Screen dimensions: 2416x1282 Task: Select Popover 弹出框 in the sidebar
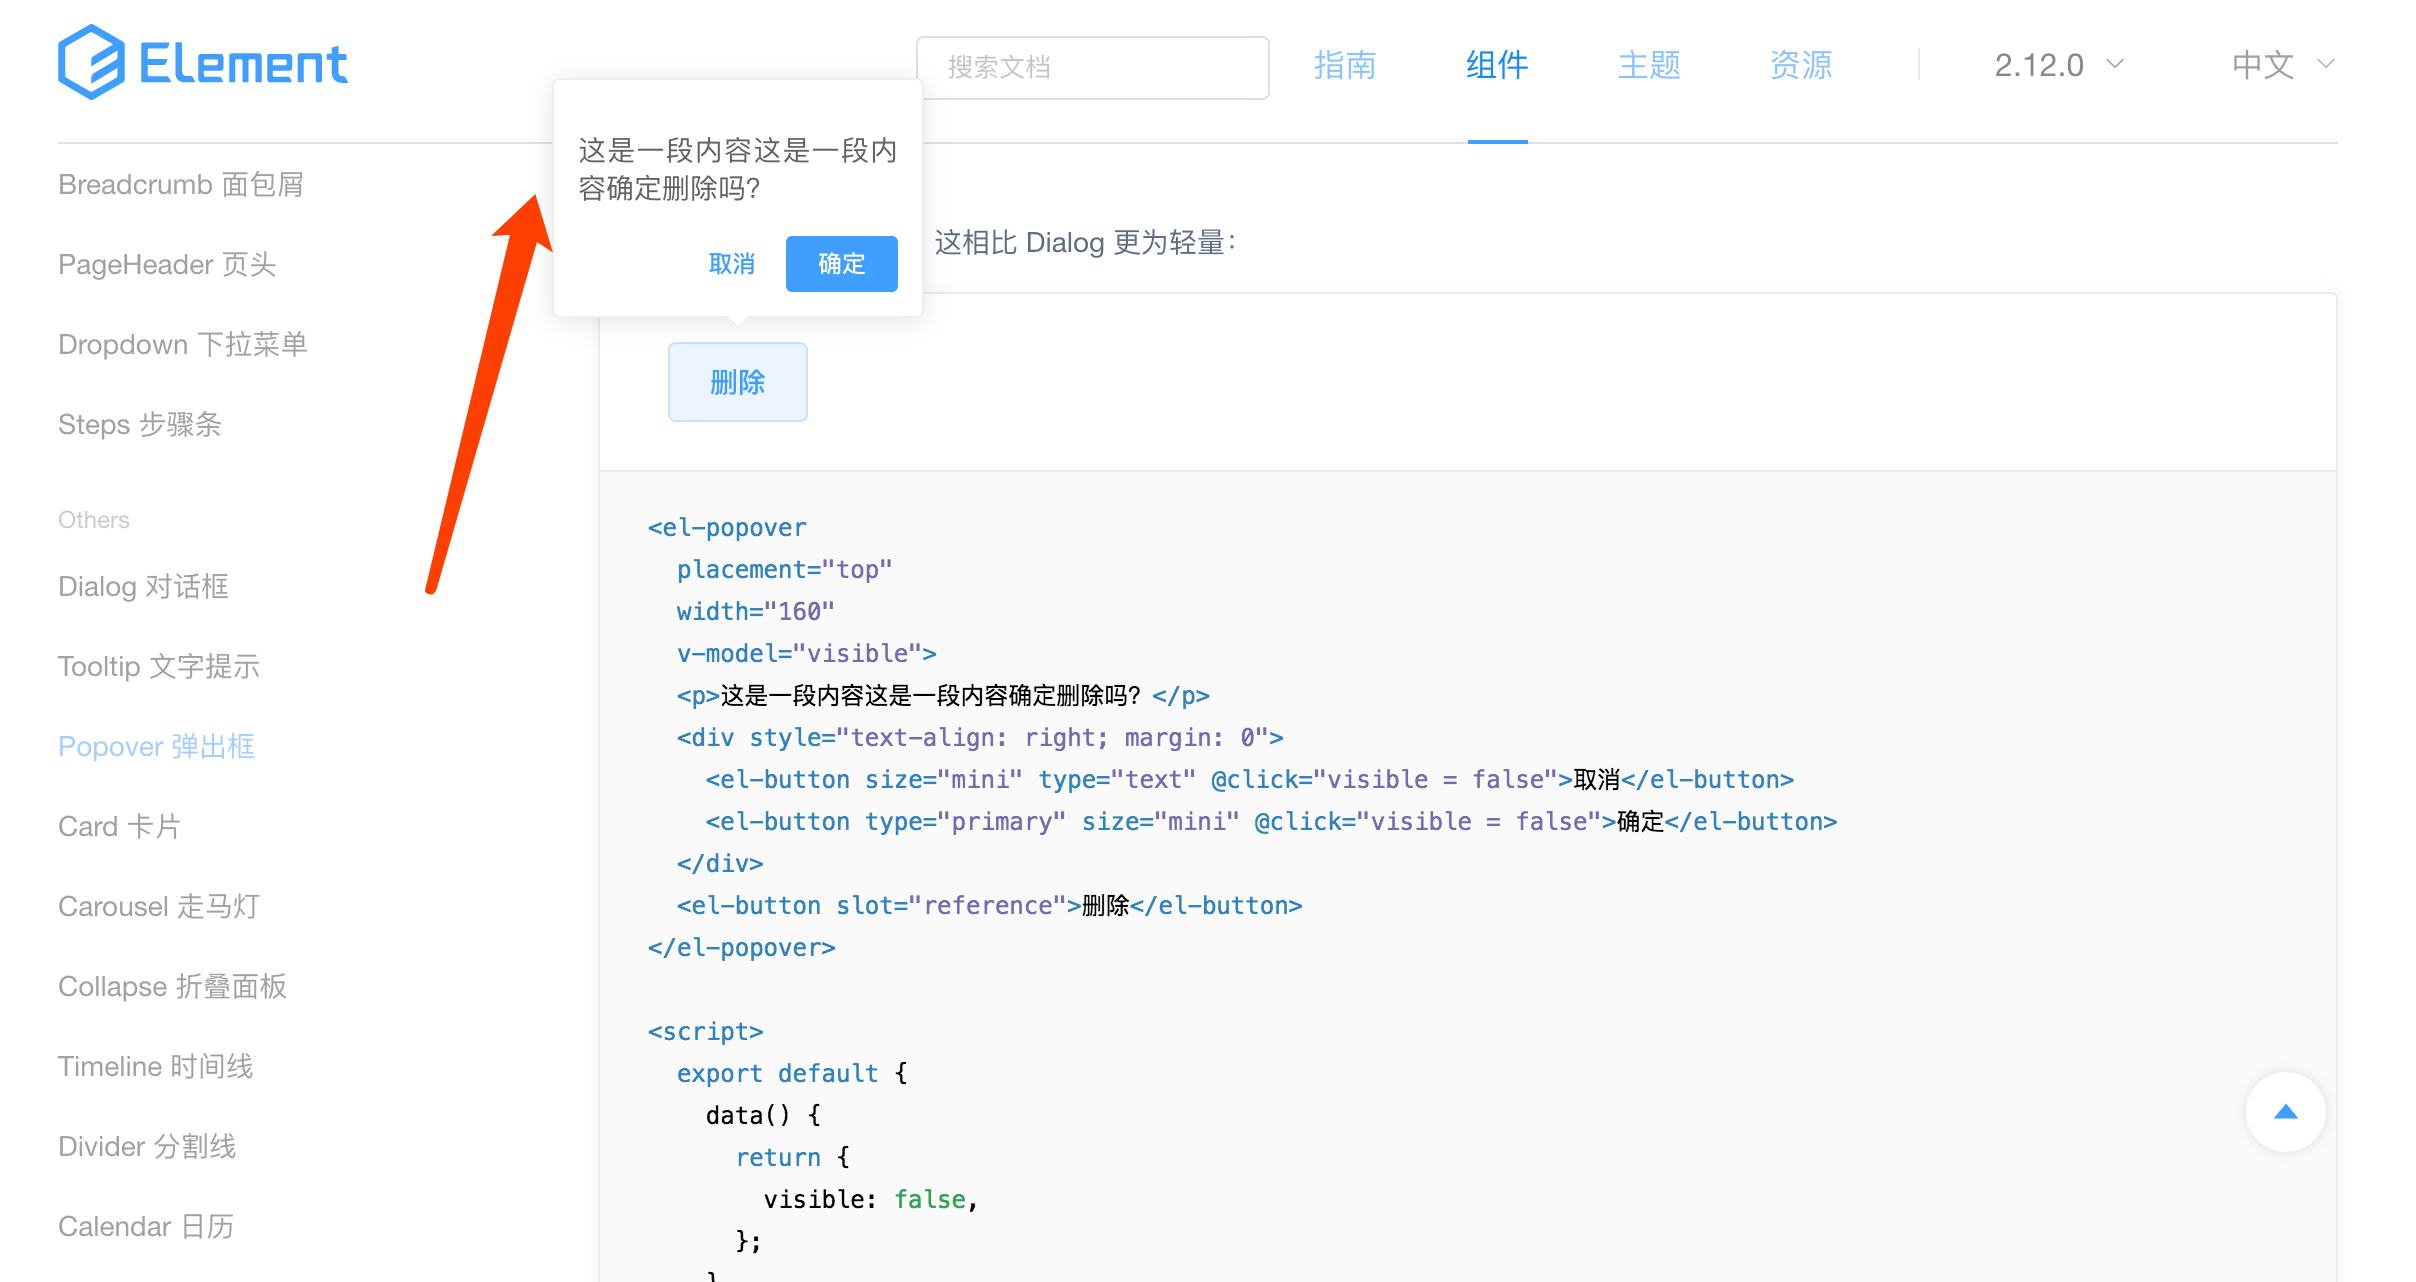coord(156,746)
